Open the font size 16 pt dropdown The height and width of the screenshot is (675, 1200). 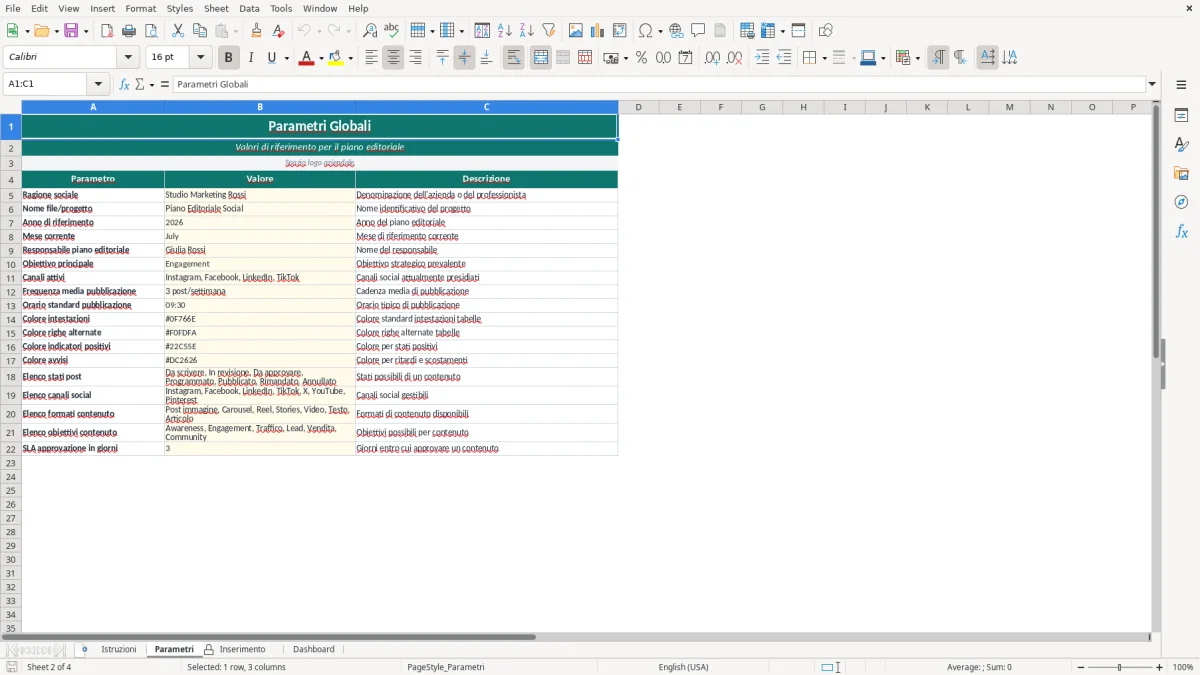pos(200,58)
